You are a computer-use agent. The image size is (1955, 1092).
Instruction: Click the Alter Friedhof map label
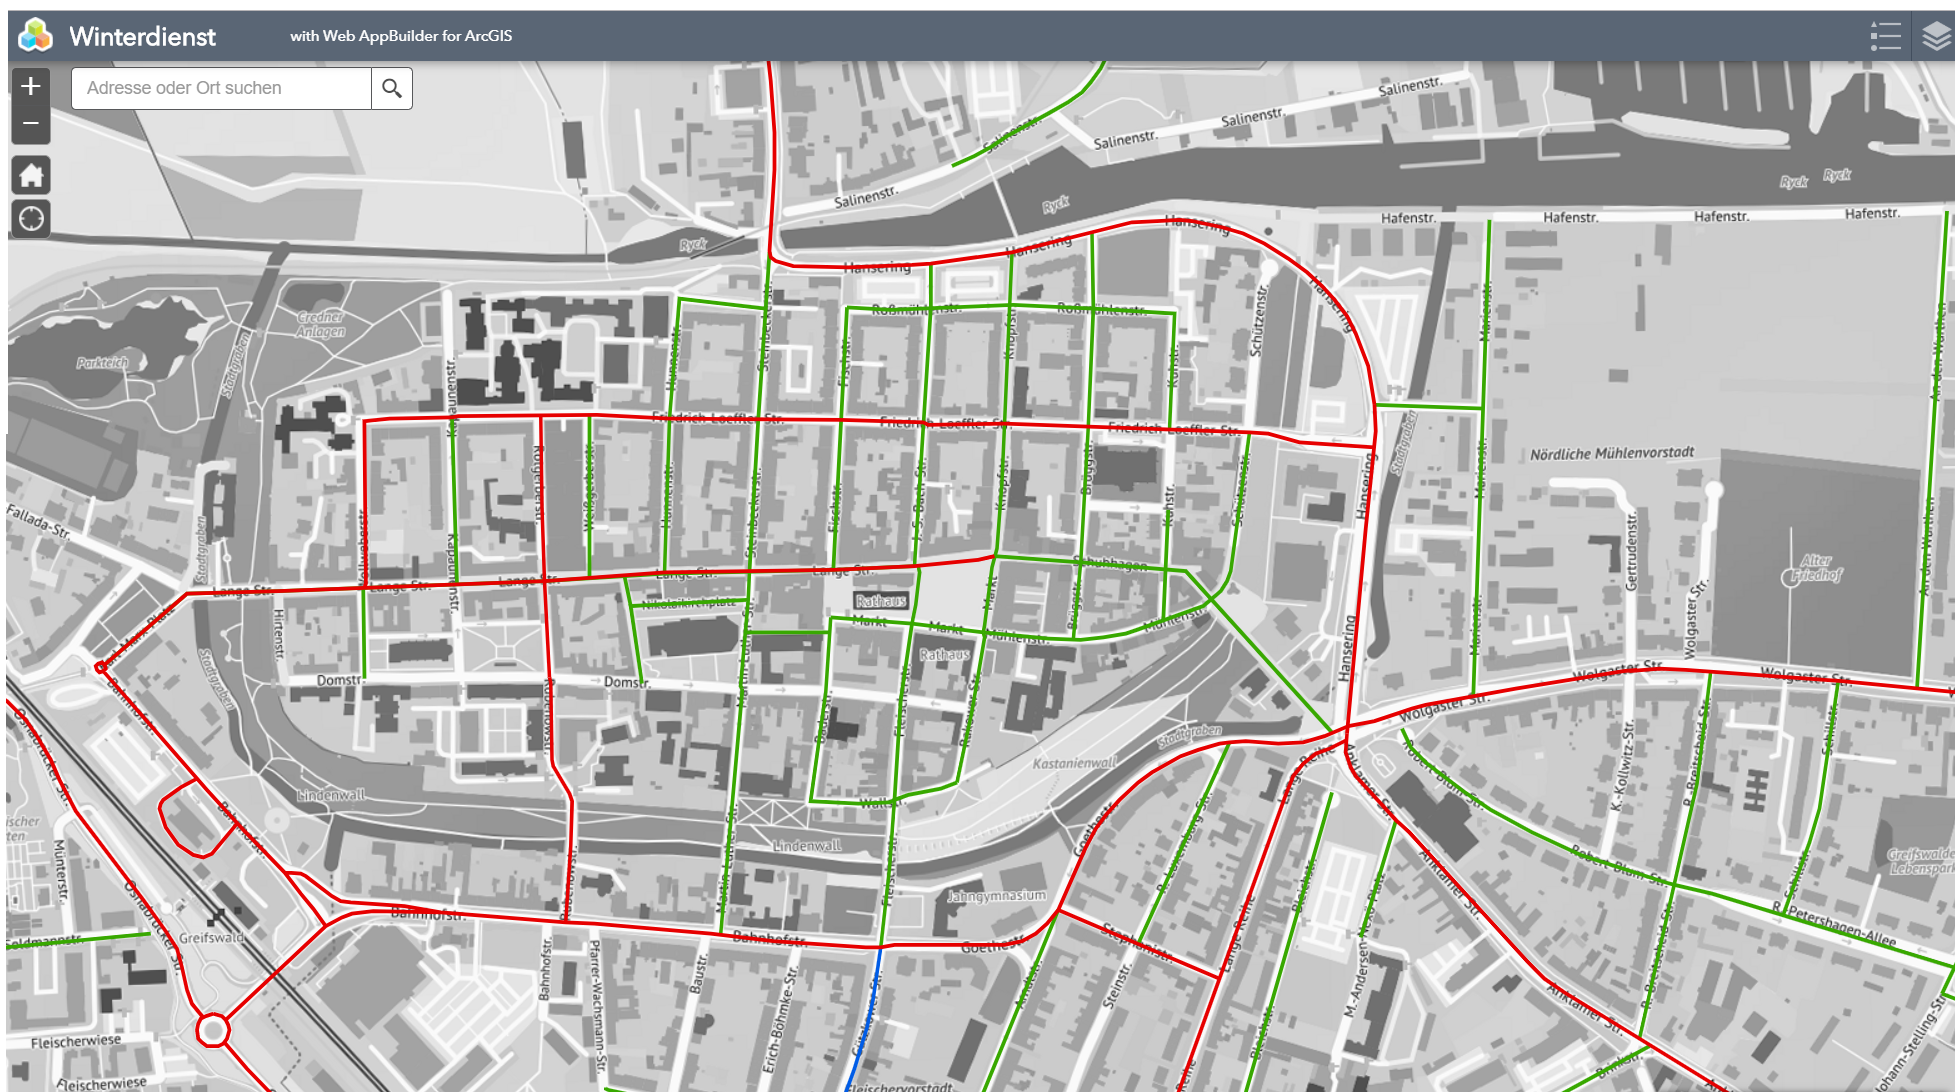point(1816,568)
